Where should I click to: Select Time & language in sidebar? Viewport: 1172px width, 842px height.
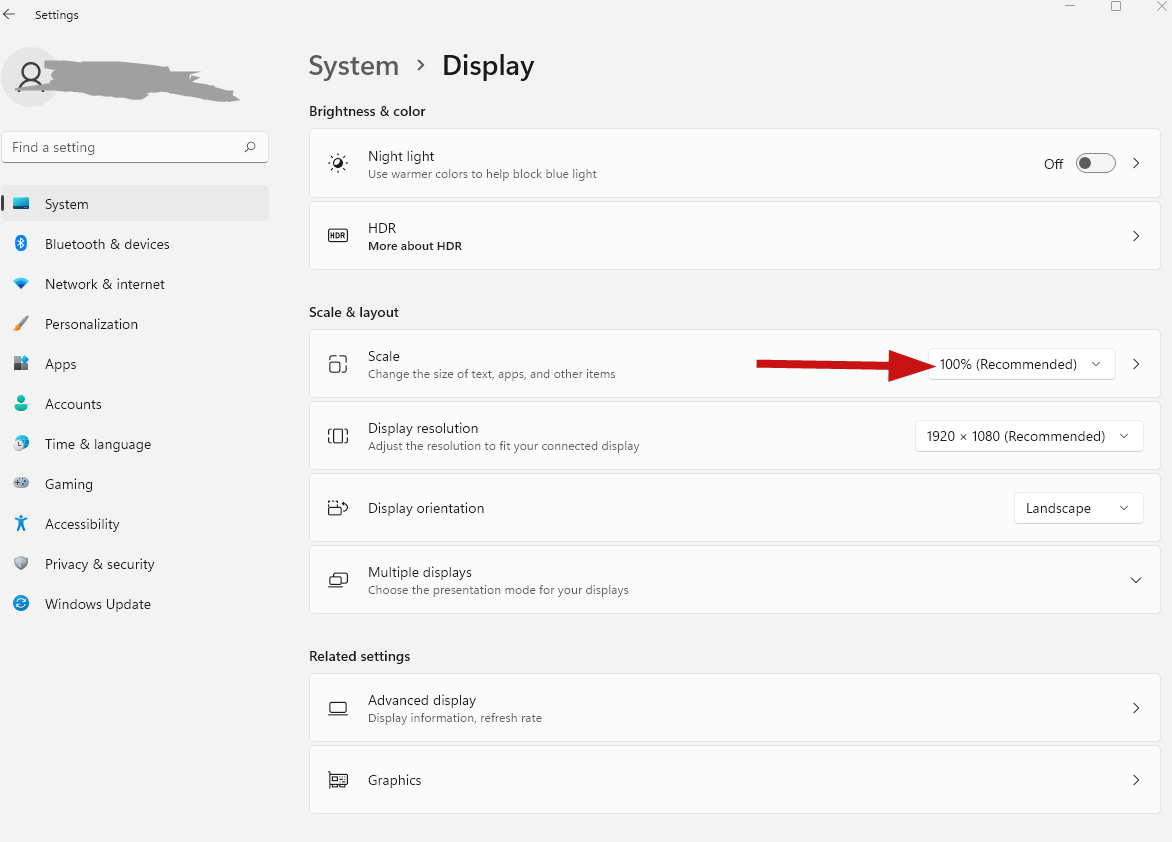coord(98,444)
